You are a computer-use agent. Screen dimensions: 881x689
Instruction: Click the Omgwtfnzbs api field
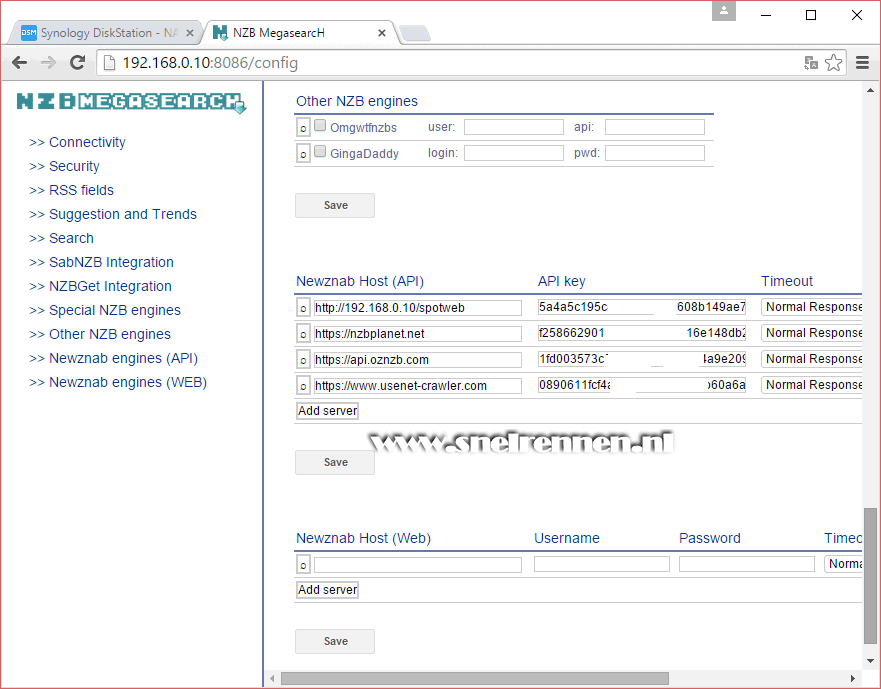click(655, 127)
